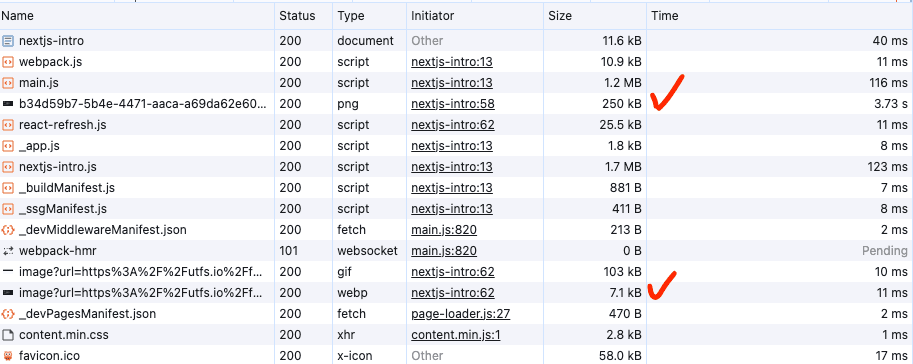The image size is (913, 364).
Task: Click the JSON icon beside _devPagesManifest.json
Action: [x=8, y=314]
